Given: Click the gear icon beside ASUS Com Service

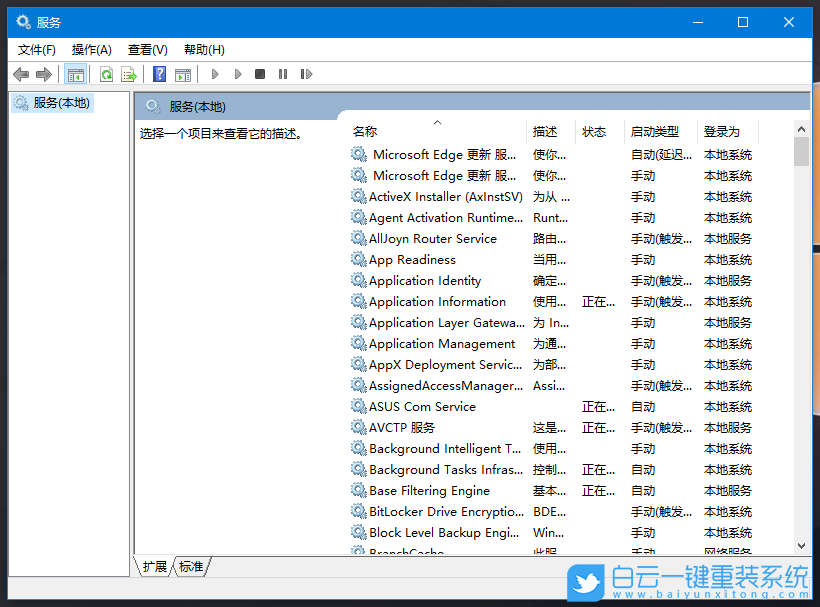Looking at the screenshot, I should coord(359,406).
